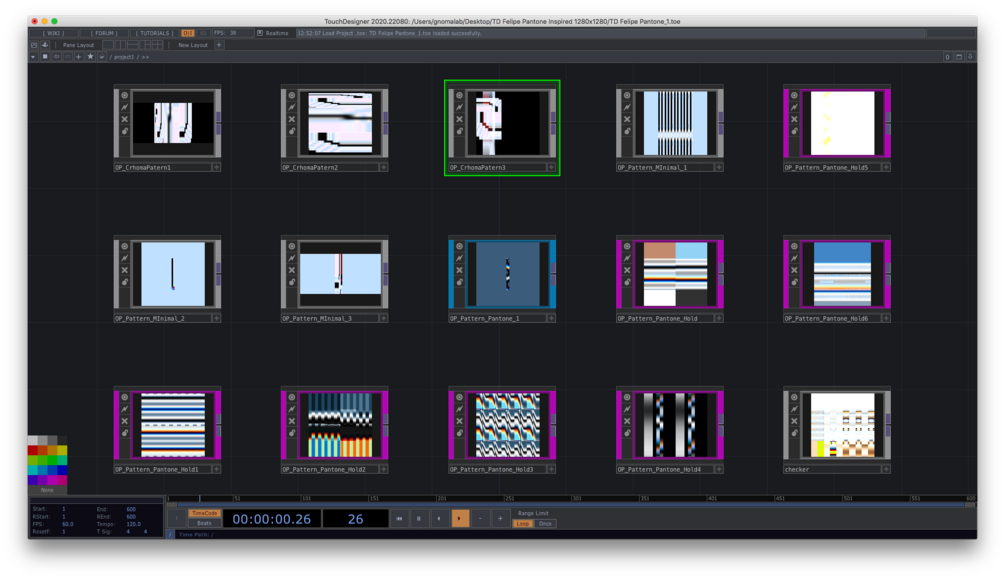Open the WIKI link

[54, 33]
